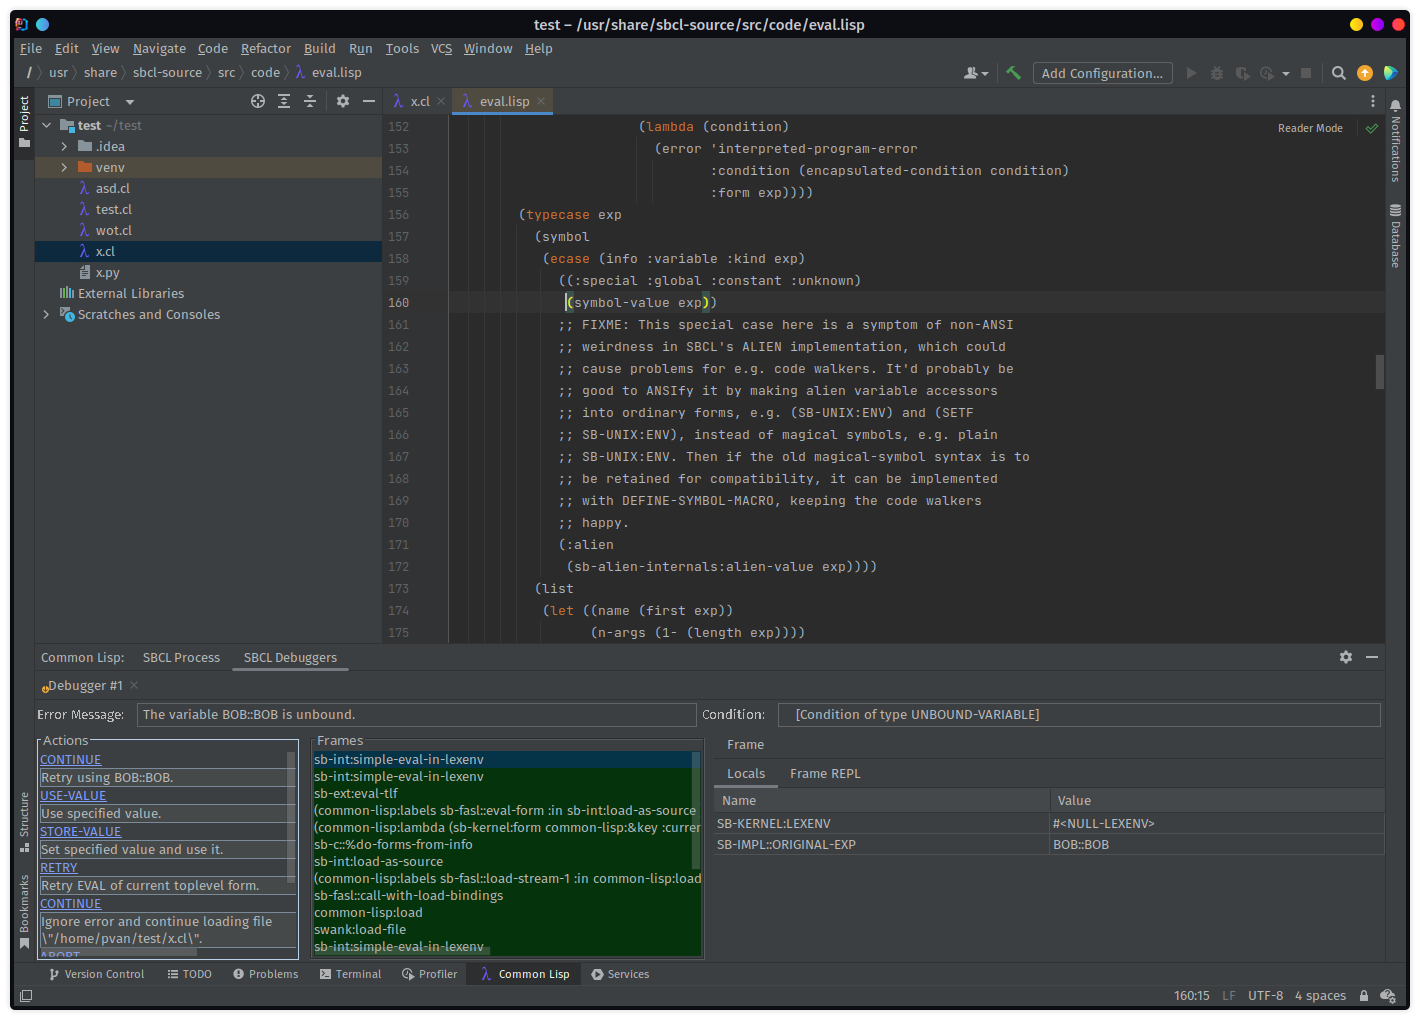This screenshot has height=1020, width=1420.
Task: Toggle the file read-only lock icon
Action: [x=1364, y=996]
